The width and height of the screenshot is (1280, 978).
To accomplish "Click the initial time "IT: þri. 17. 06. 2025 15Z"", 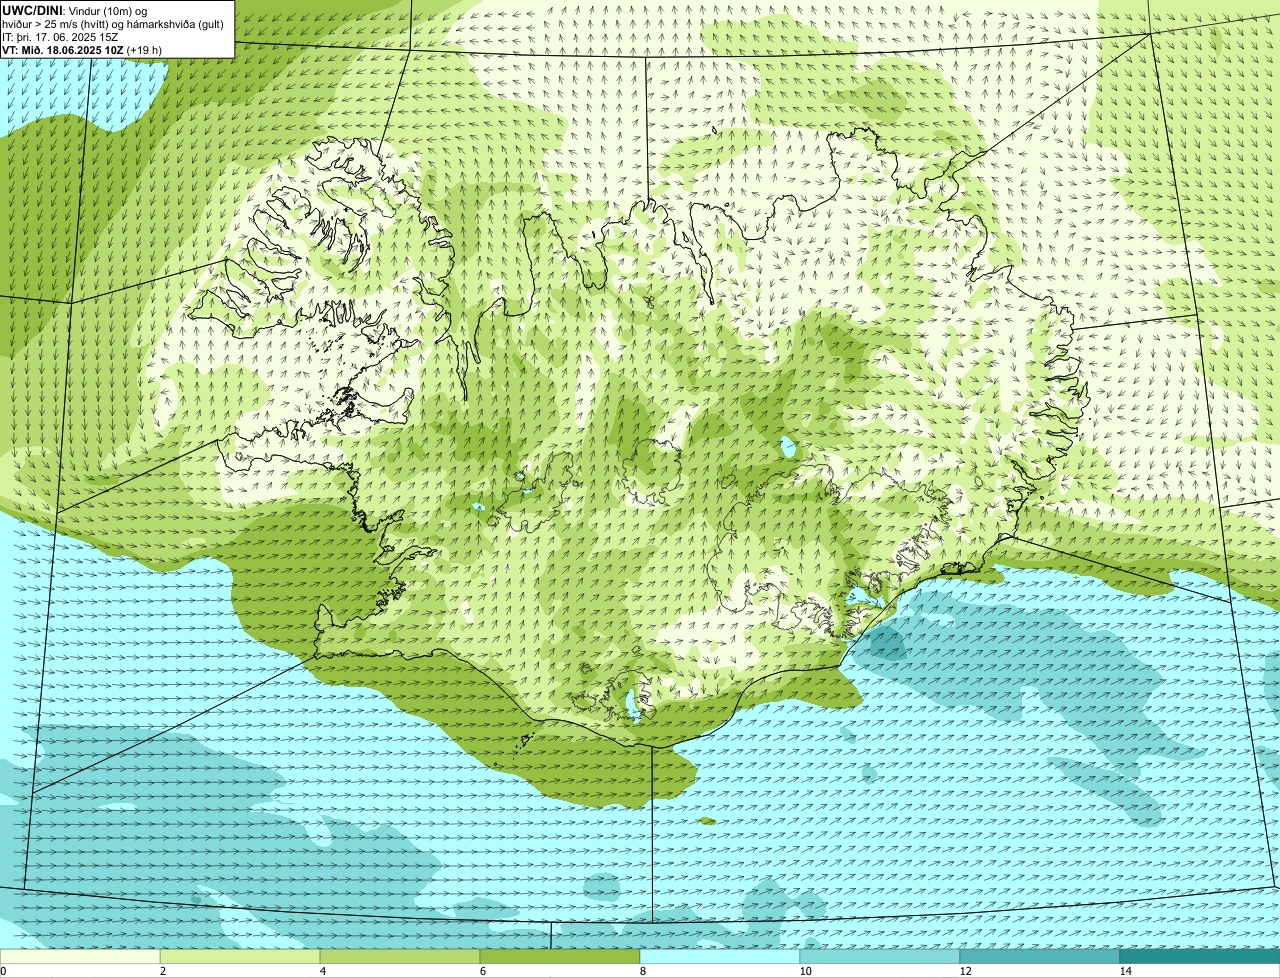I will tap(61, 36).
